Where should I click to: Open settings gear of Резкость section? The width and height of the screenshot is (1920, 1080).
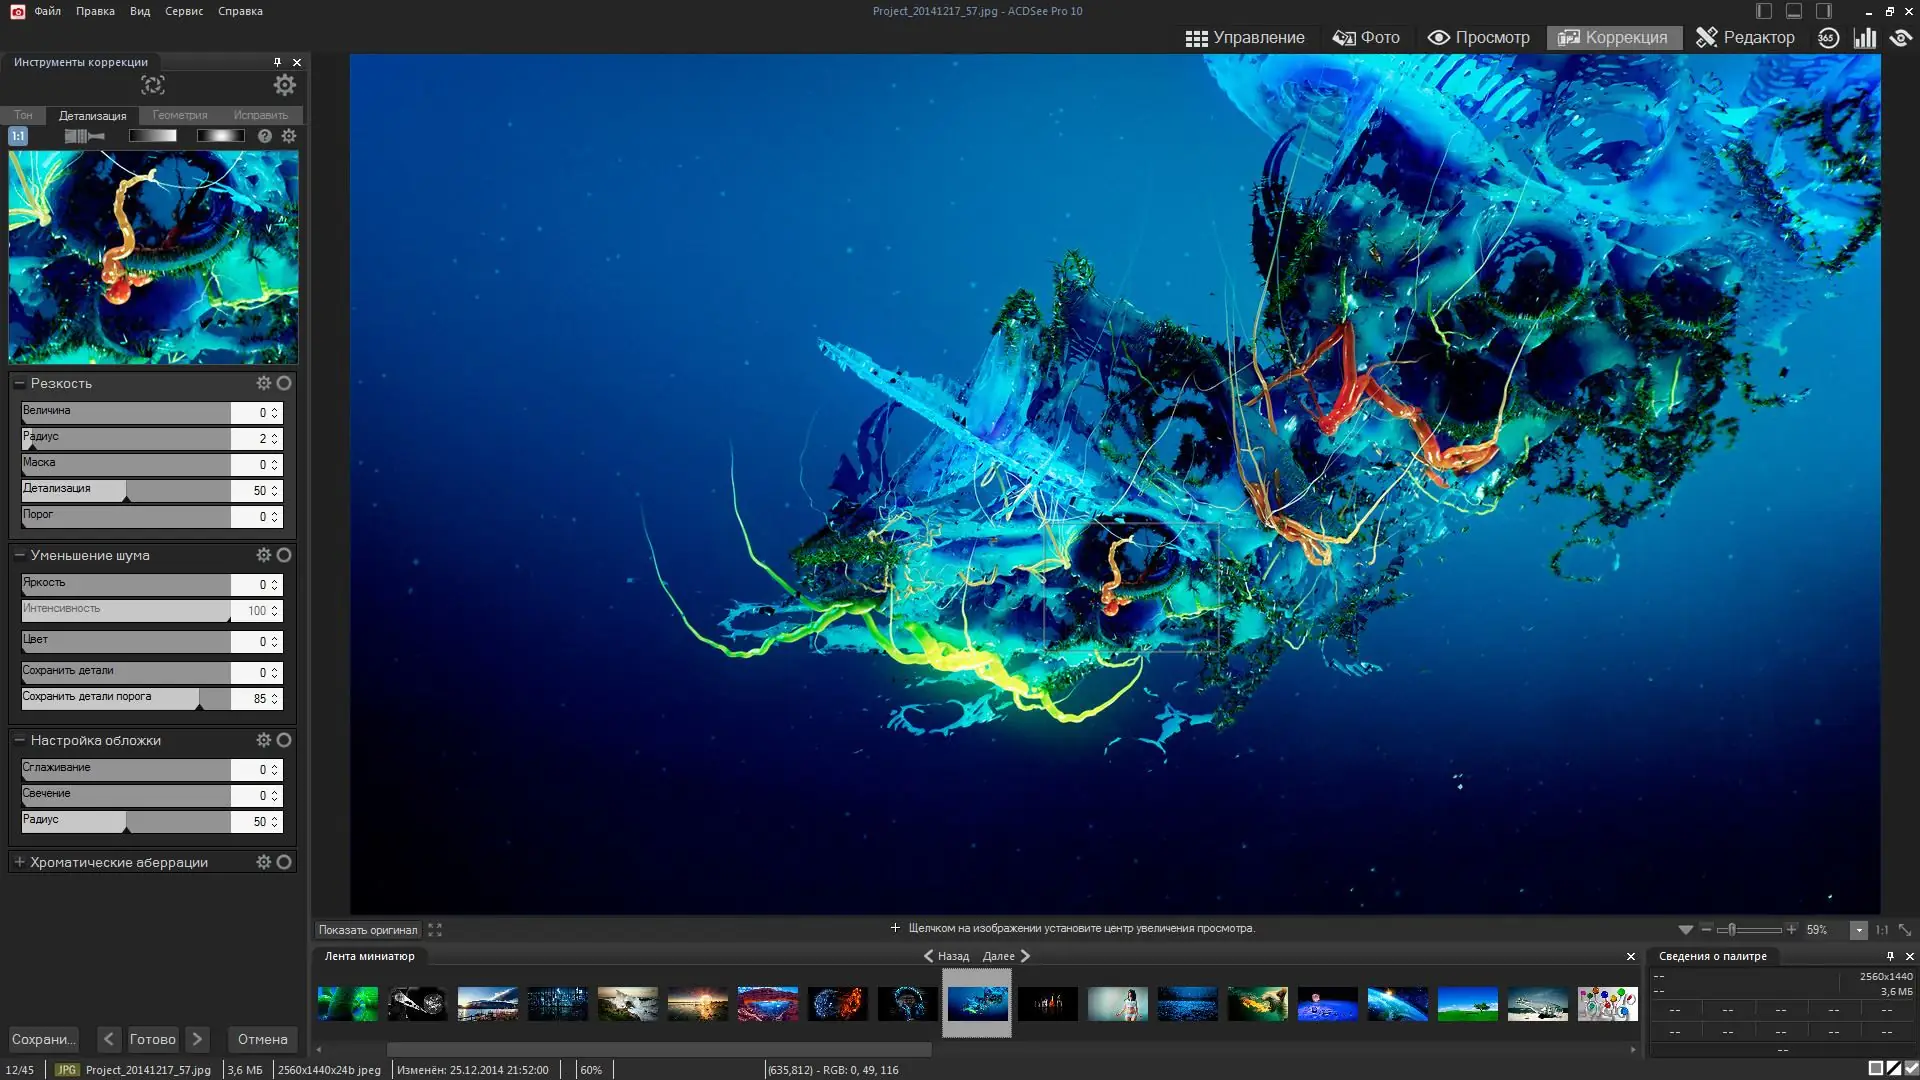[263, 383]
